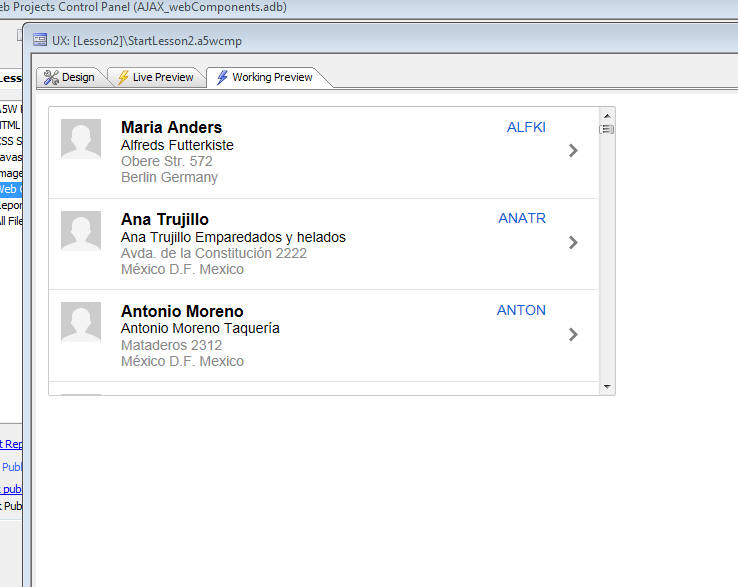Click the Live Preview lightning bolt icon
Viewport: 738px width, 587px height.
point(123,77)
